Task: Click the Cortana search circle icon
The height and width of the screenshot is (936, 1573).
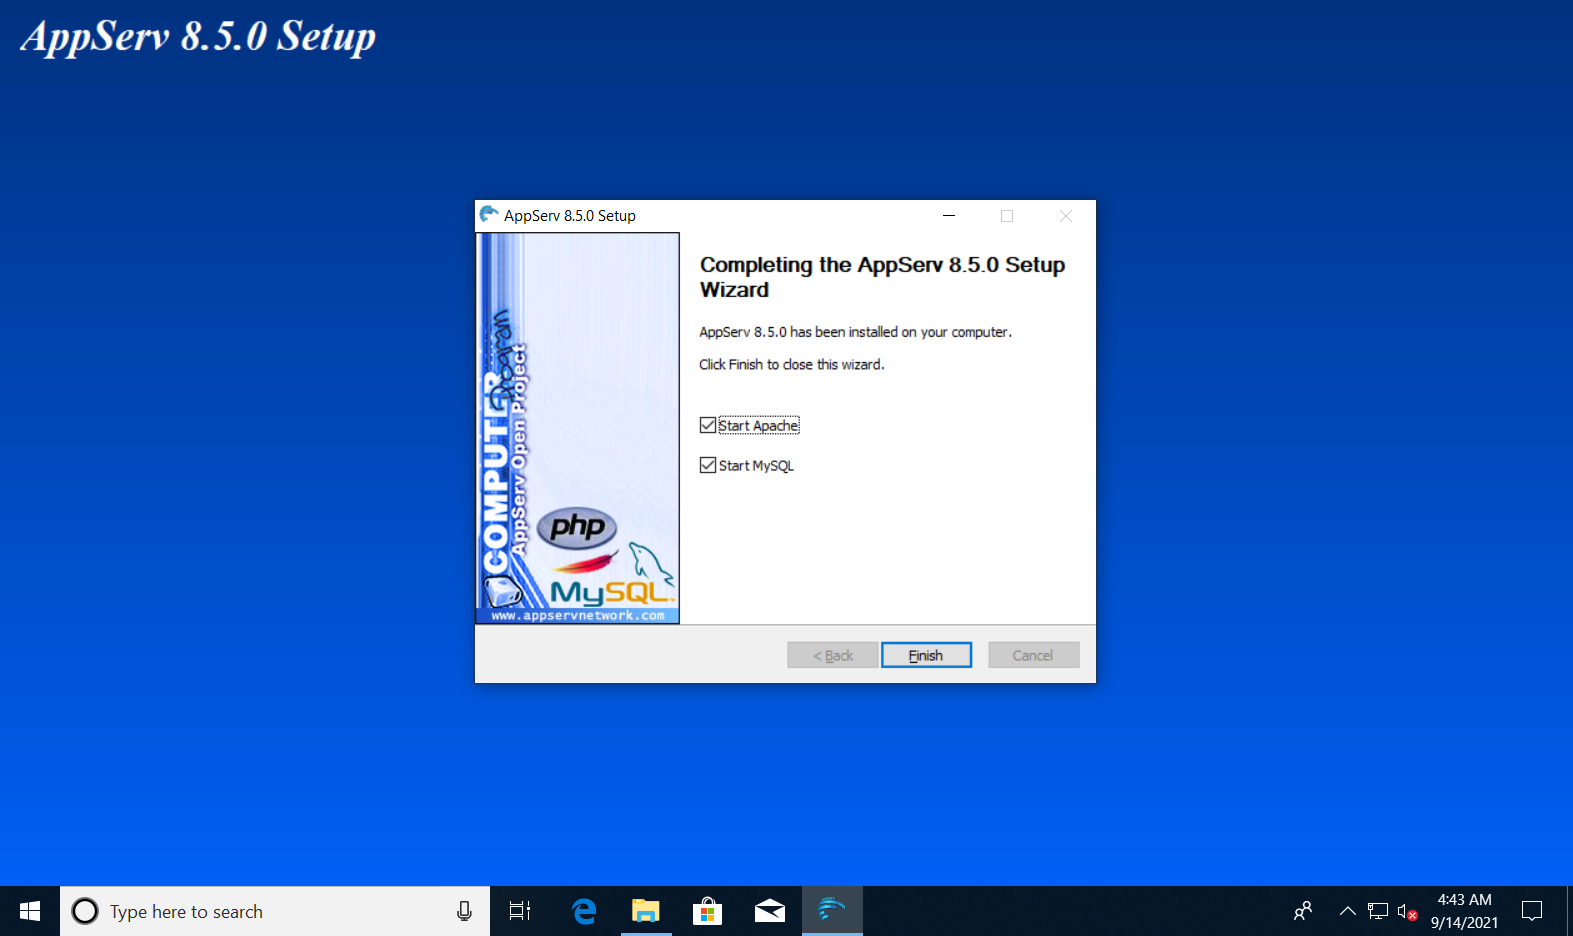Action: pyautogui.click(x=85, y=911)
